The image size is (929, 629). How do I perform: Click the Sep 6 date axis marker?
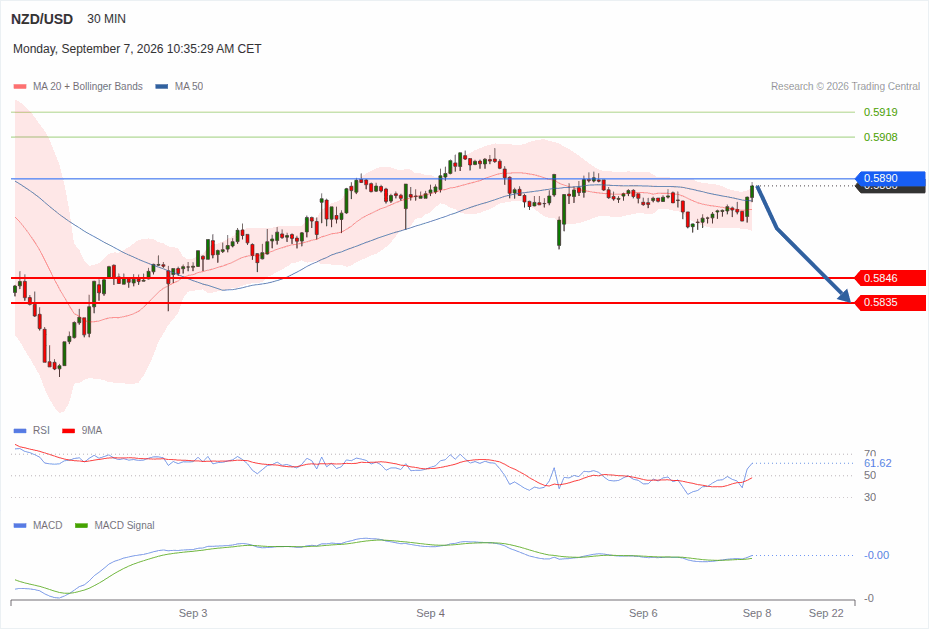click(643, 613)
